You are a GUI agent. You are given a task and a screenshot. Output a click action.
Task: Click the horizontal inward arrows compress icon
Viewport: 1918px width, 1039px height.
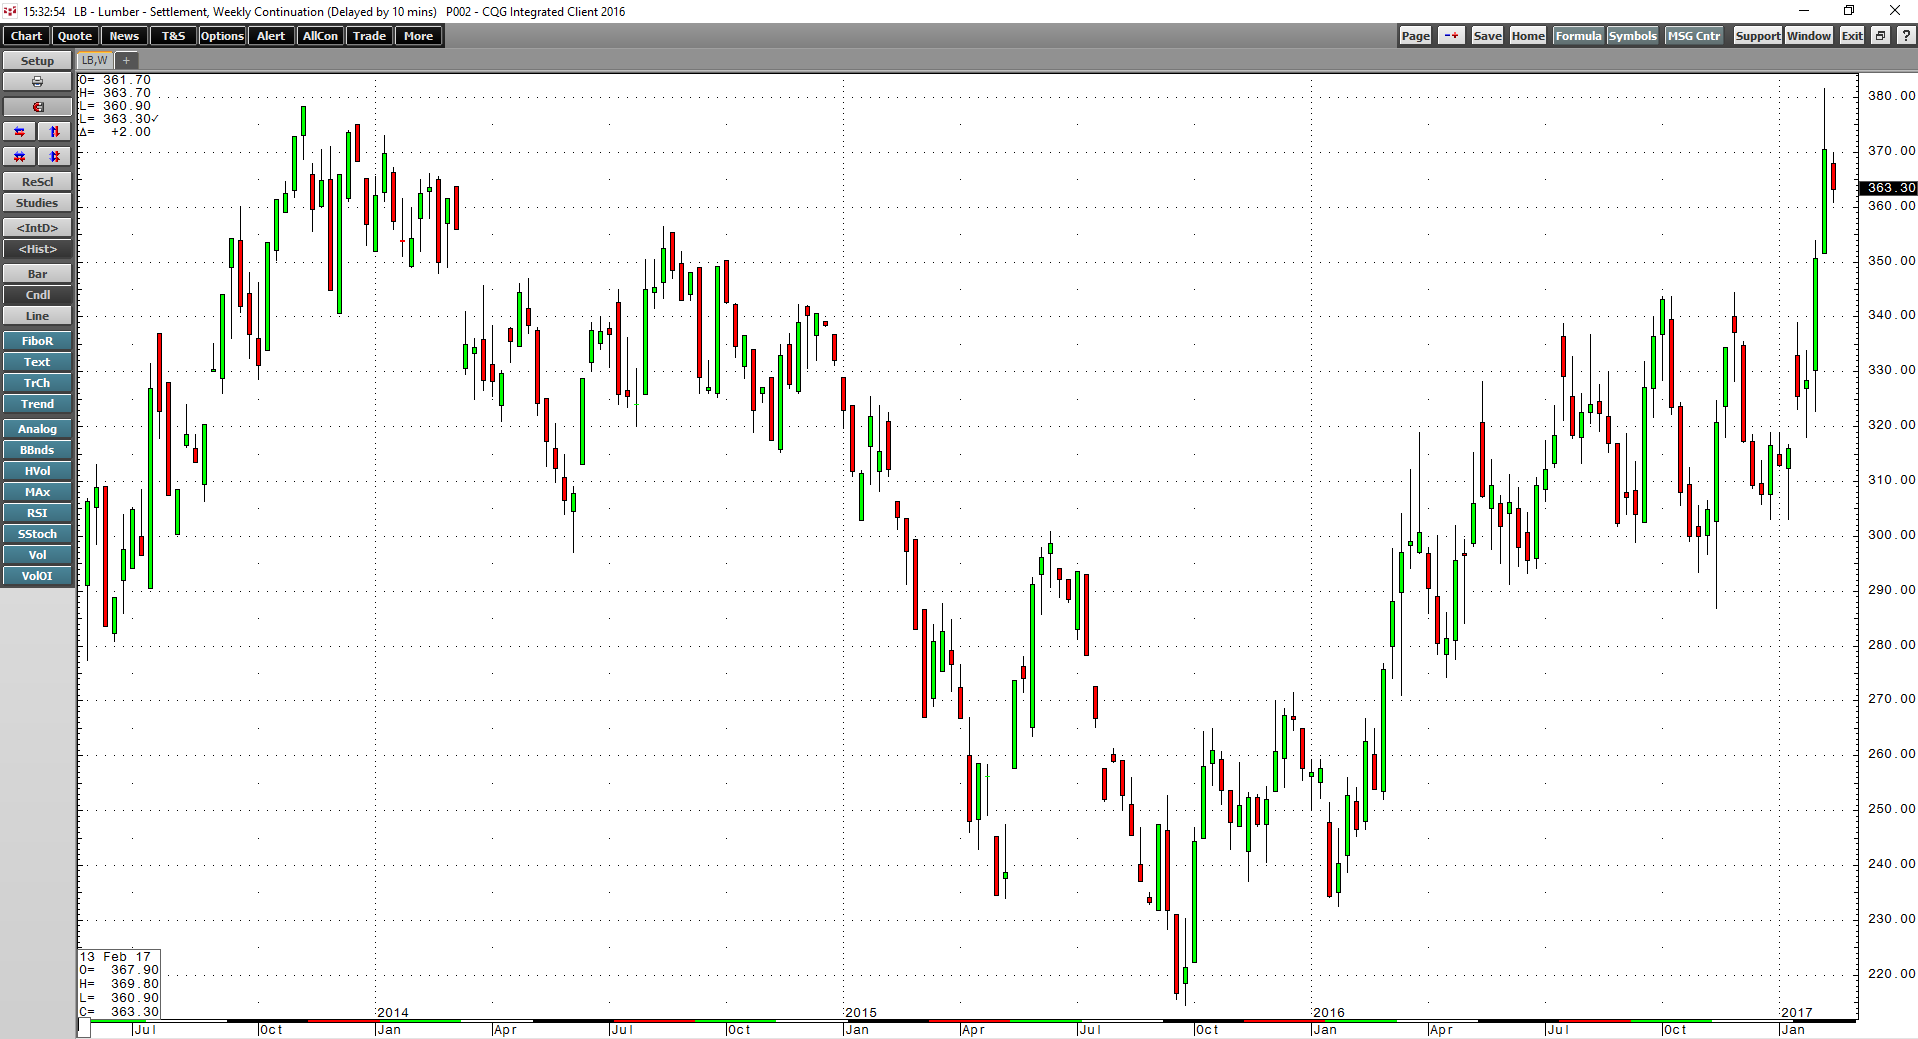(20, 157)
